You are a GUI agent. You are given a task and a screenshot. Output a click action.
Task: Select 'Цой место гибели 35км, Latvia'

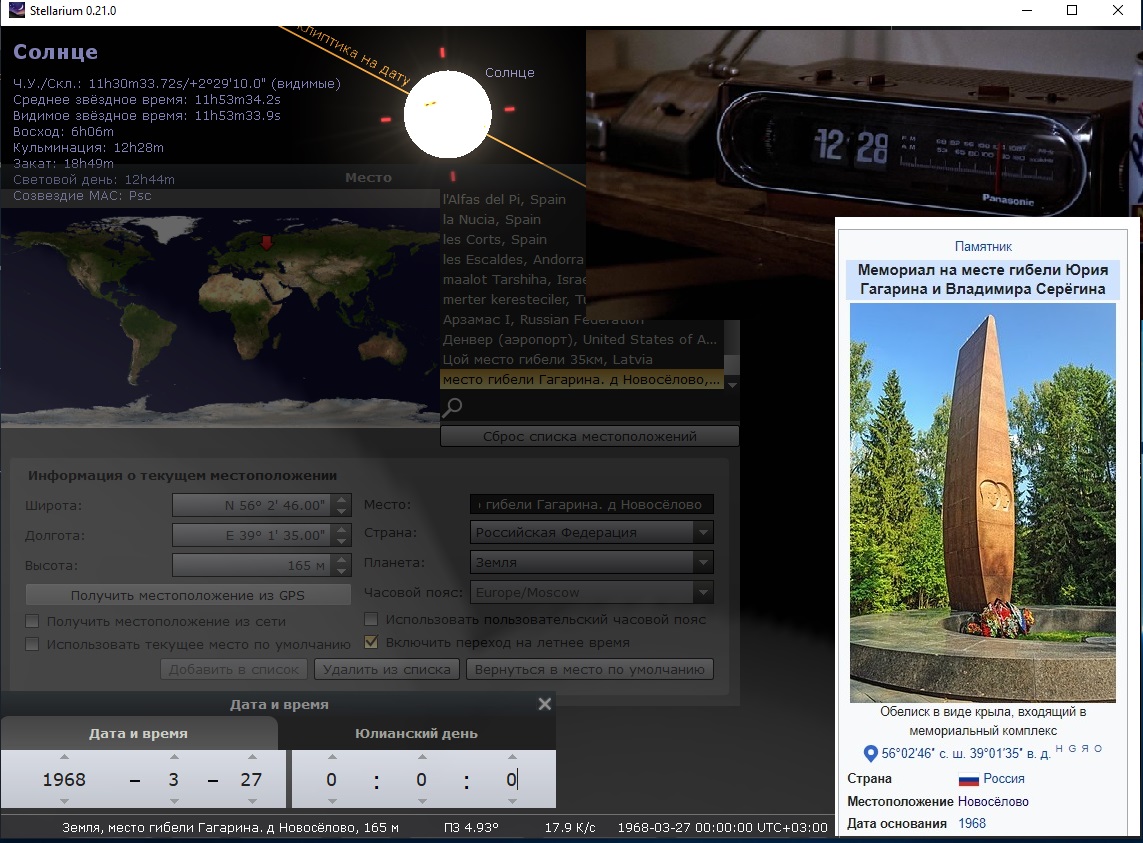(547, 360)
